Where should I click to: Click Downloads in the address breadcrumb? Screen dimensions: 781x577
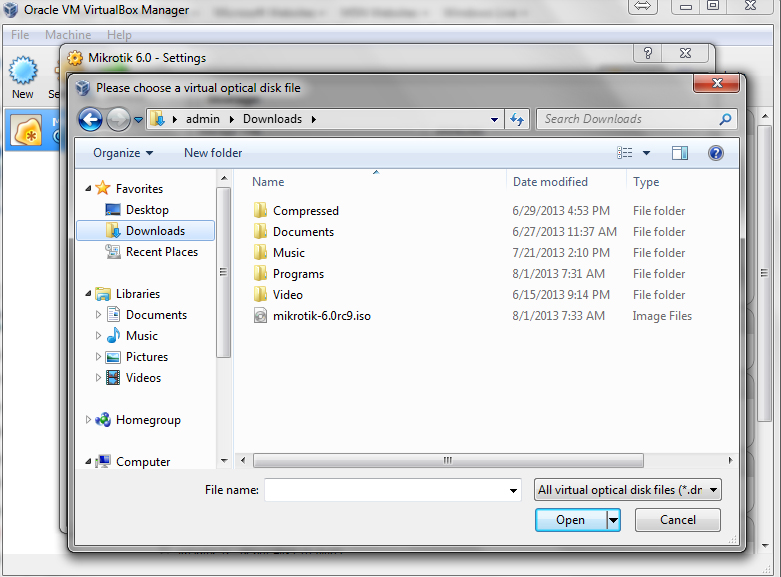(x=272, y=119)
